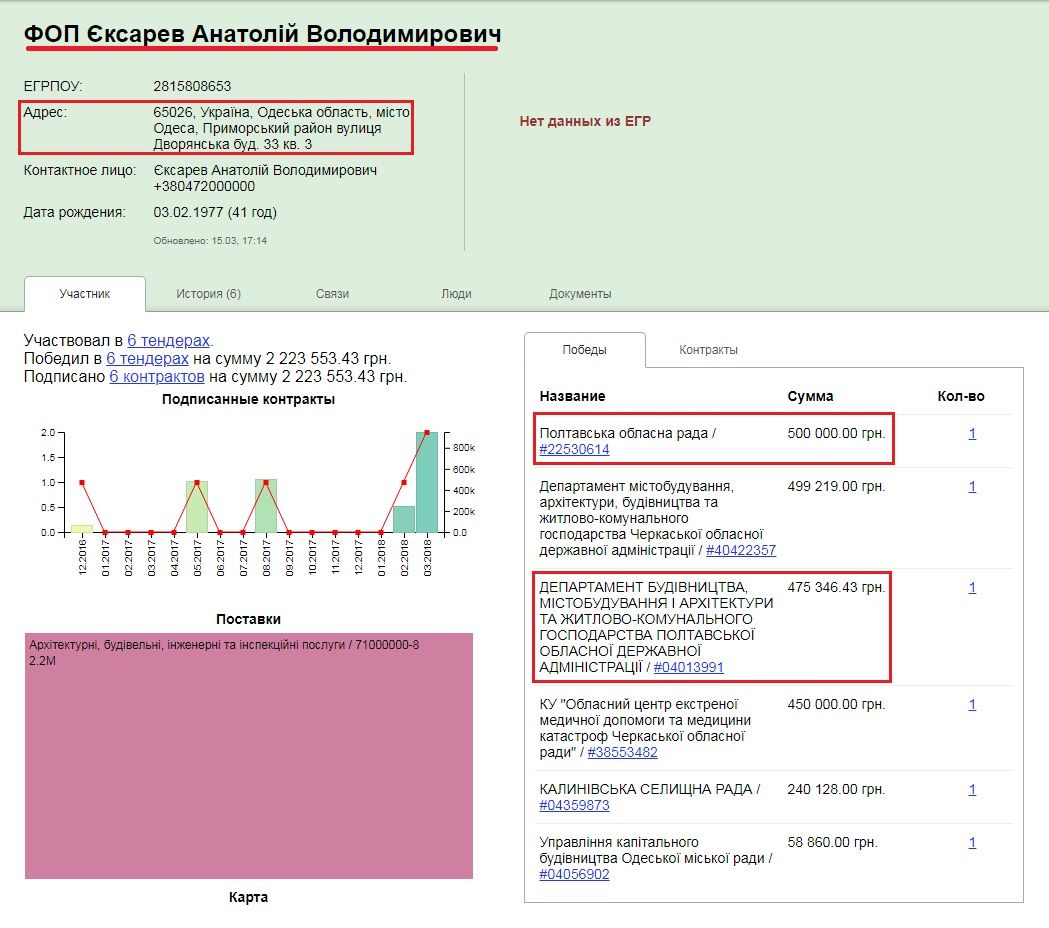
Task: Click count '1' in the 500 000.00 грн. row
Action: pos(972,434)
